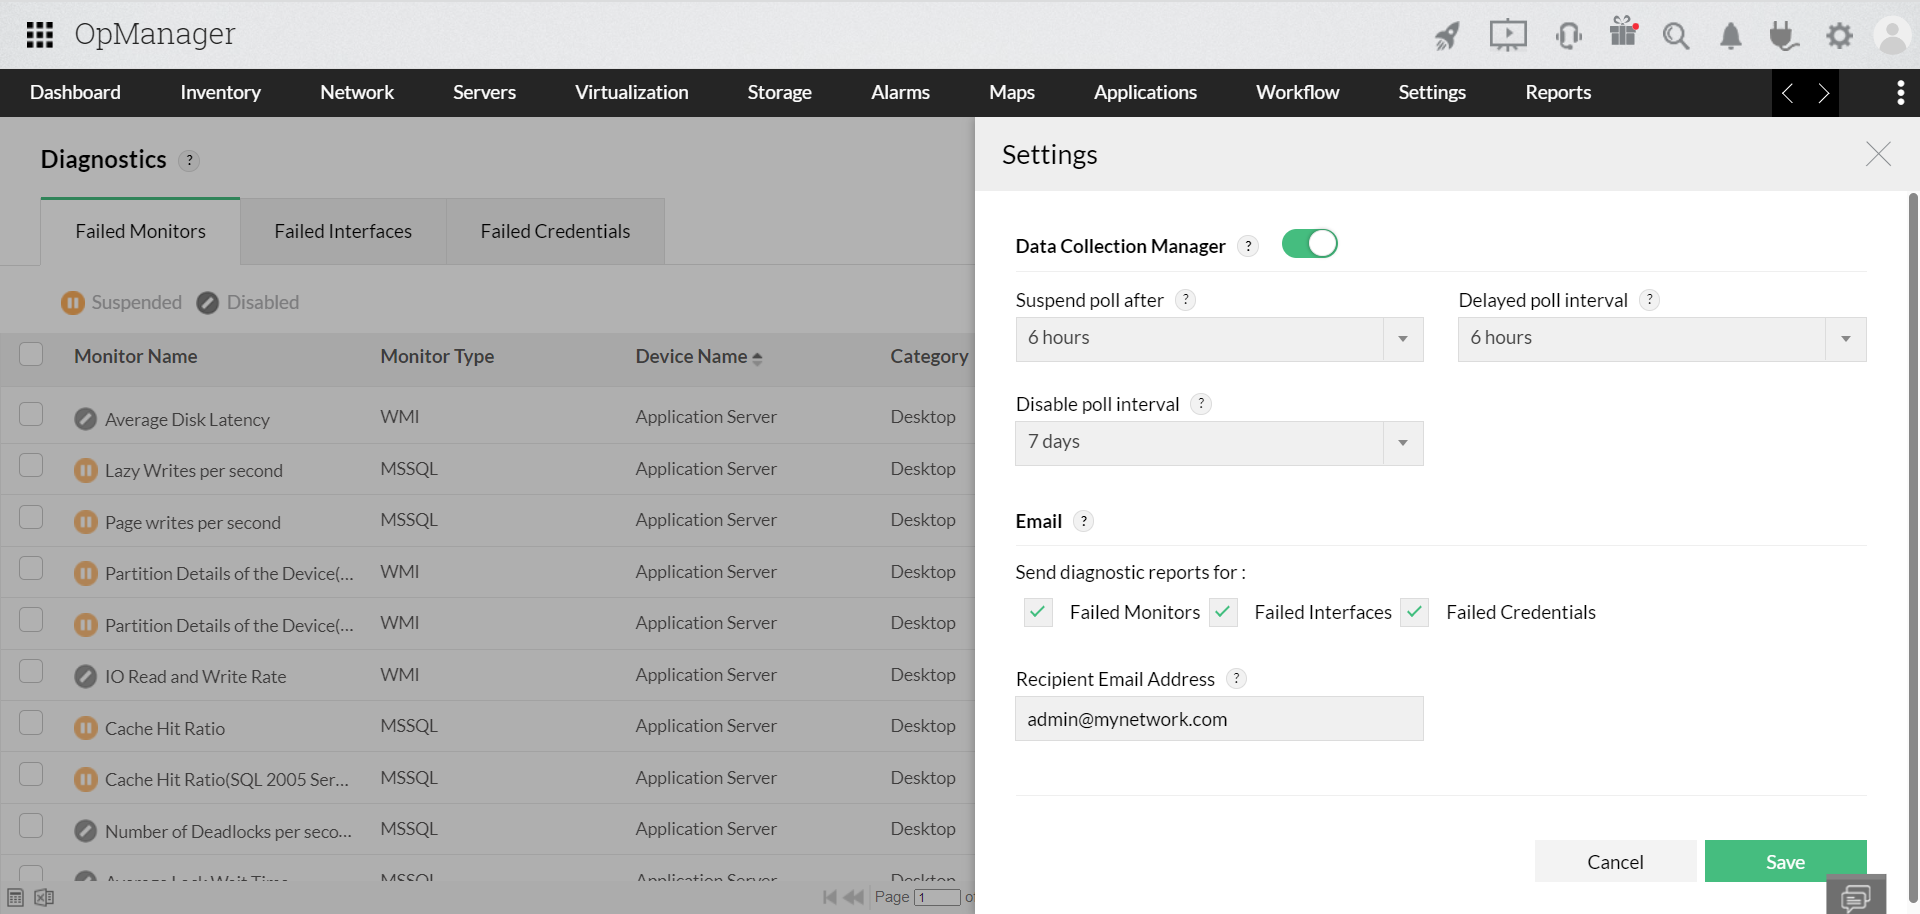Screen dimensions: 1920x914
Task: Click the Cancel button
Action: point(1615,862)
